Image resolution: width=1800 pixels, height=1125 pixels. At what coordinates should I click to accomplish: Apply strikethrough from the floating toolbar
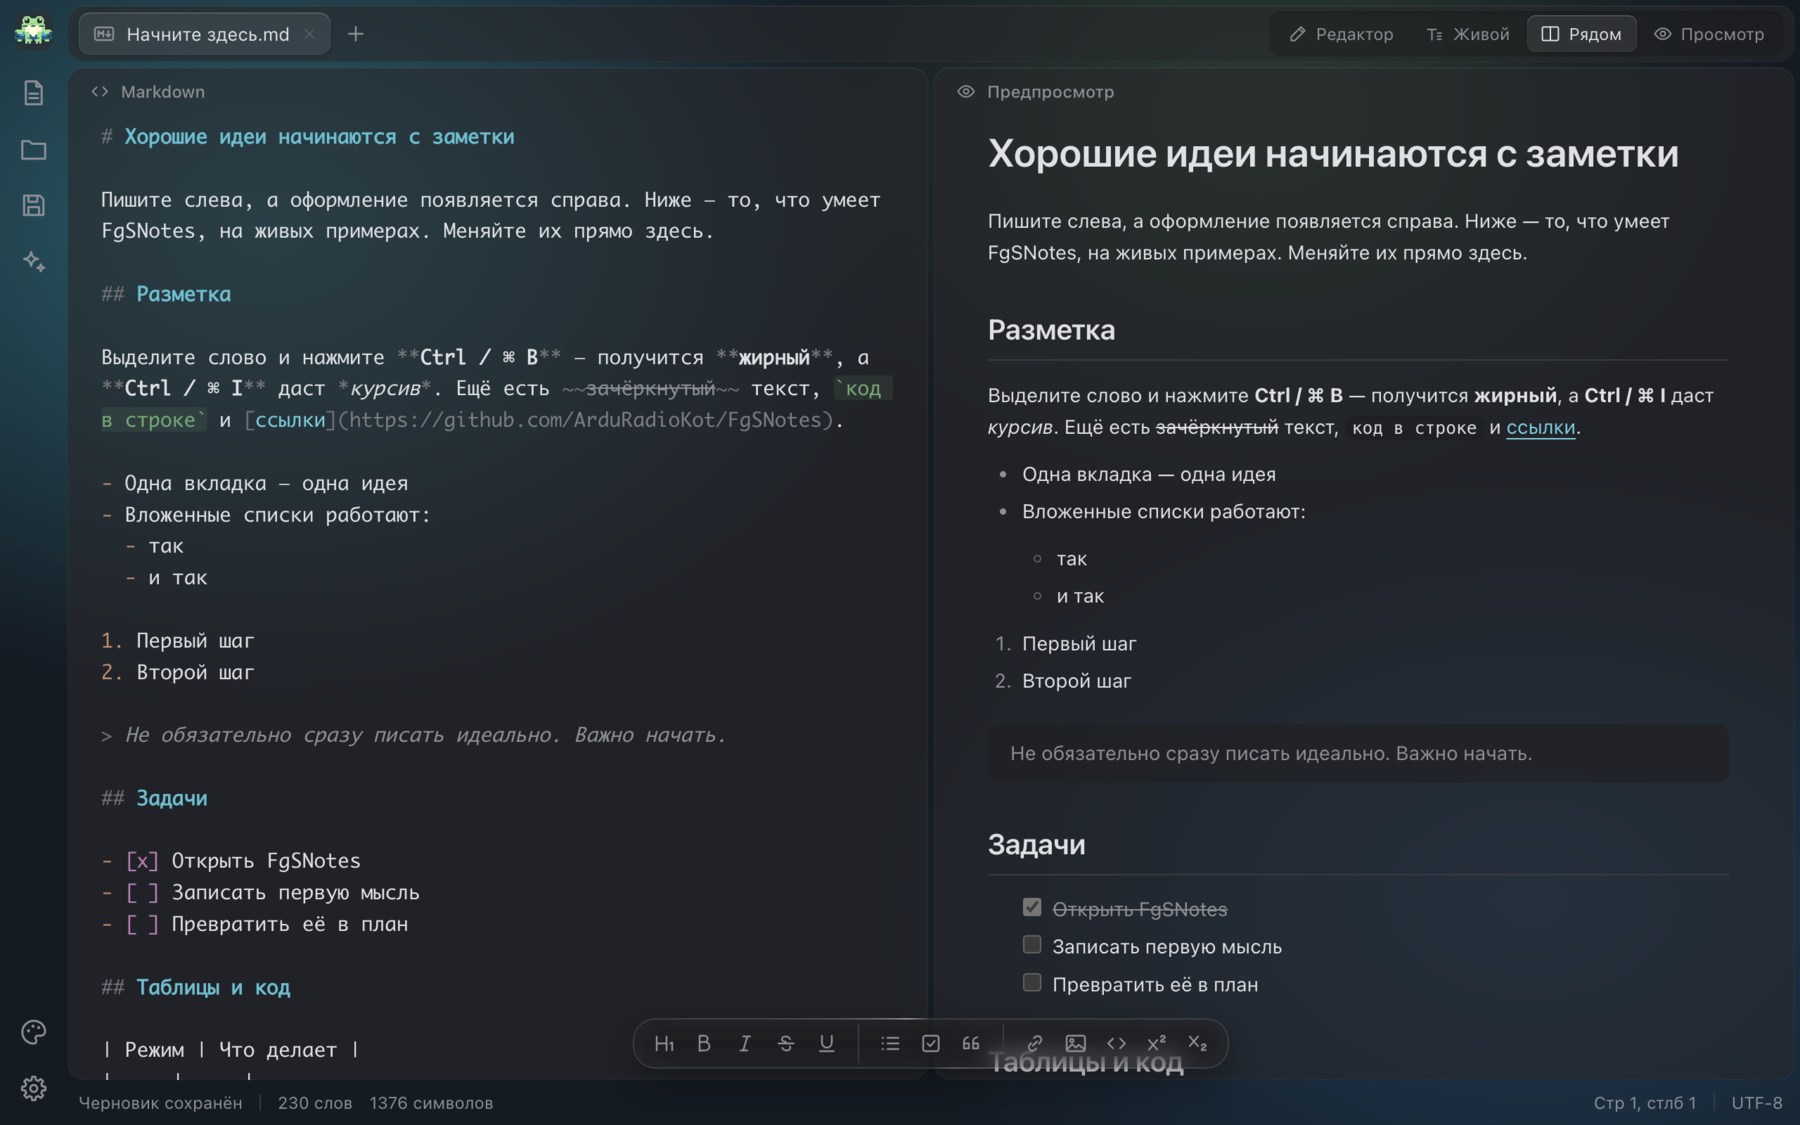point(786,1043)
